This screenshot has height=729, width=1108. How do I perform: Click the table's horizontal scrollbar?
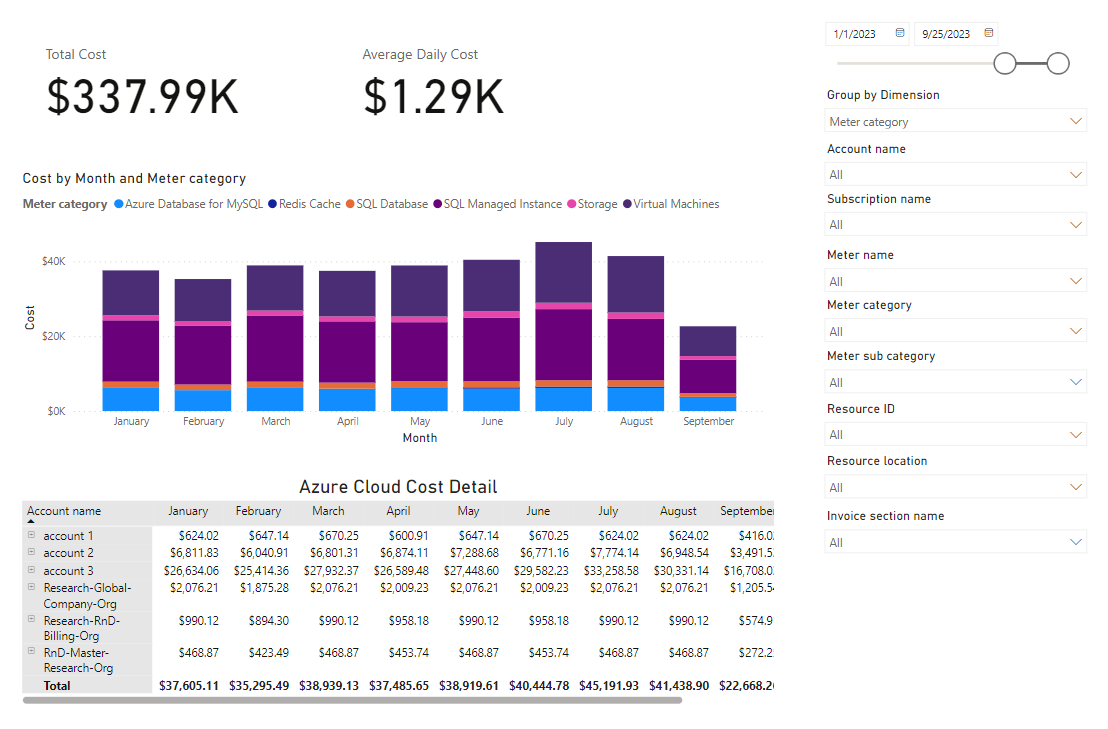(352, 700)
